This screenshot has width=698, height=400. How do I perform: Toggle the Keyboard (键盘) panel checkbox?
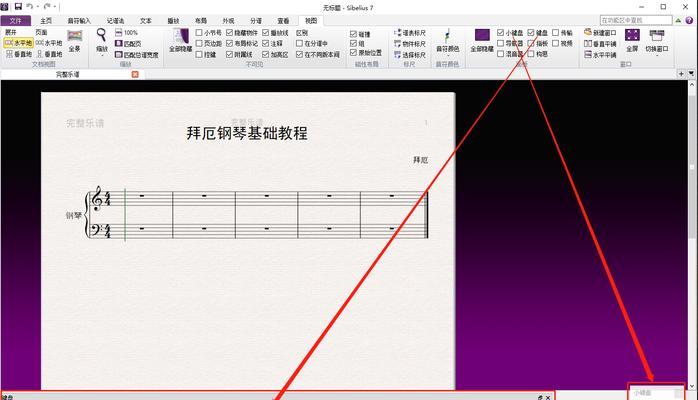[x=531, y=33]
